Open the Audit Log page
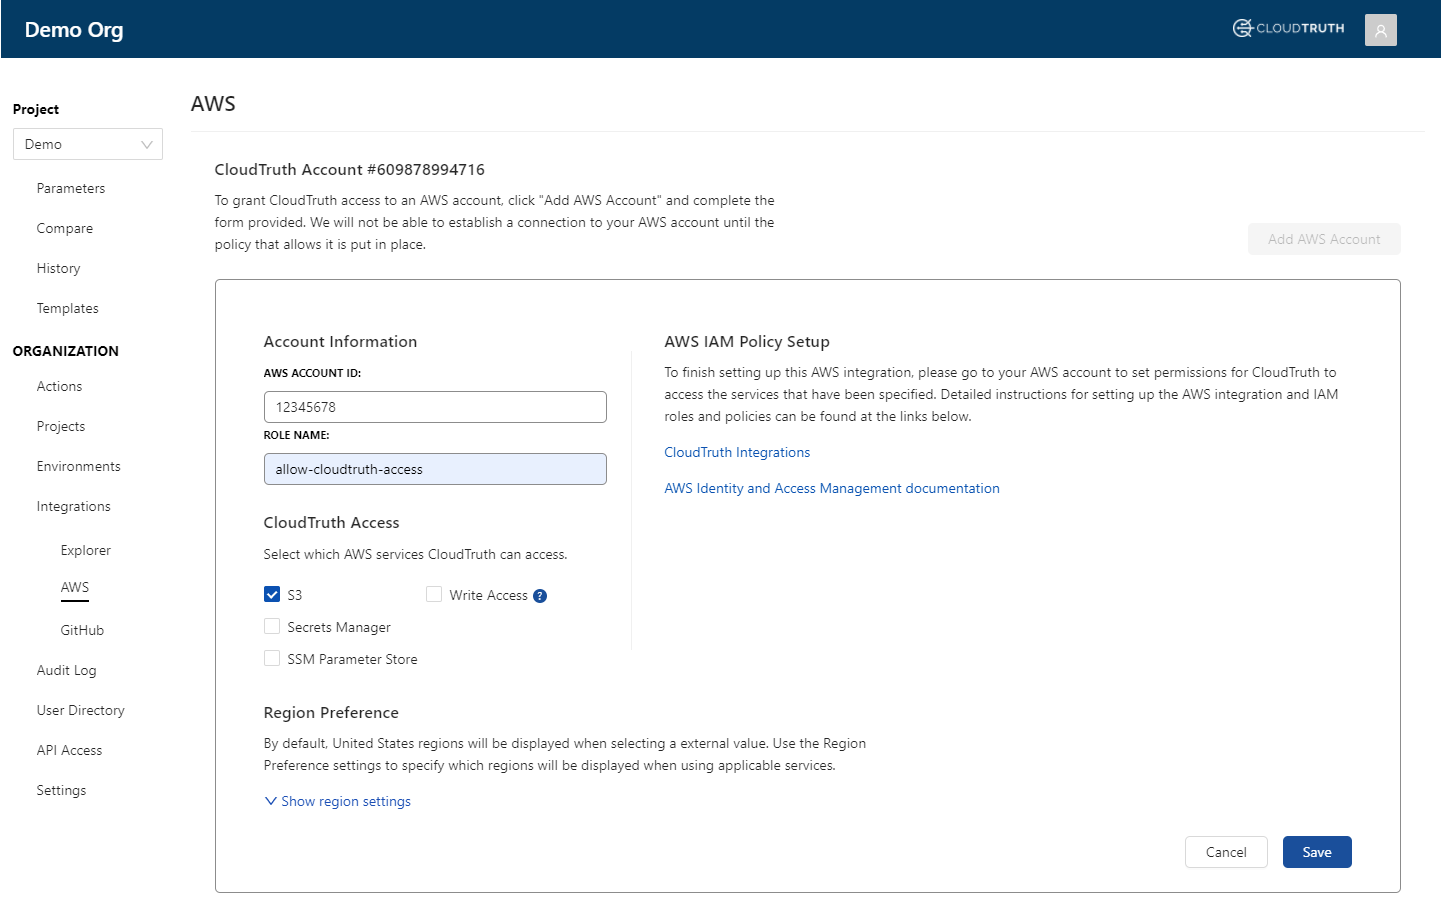This screenshot has width=1442, height=897. [67, 670]
